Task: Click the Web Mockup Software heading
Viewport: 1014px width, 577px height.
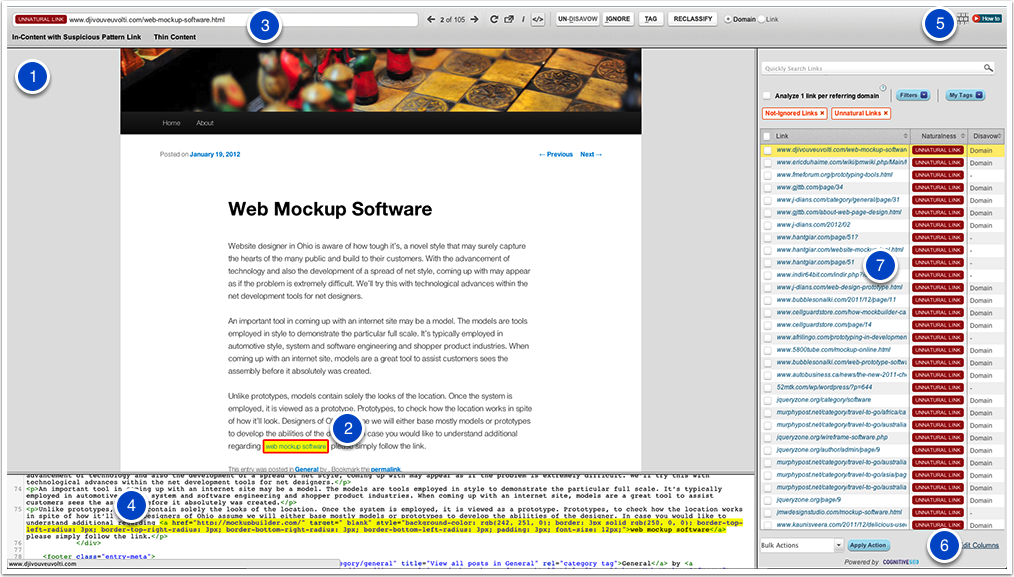Action: pos(330,209)
